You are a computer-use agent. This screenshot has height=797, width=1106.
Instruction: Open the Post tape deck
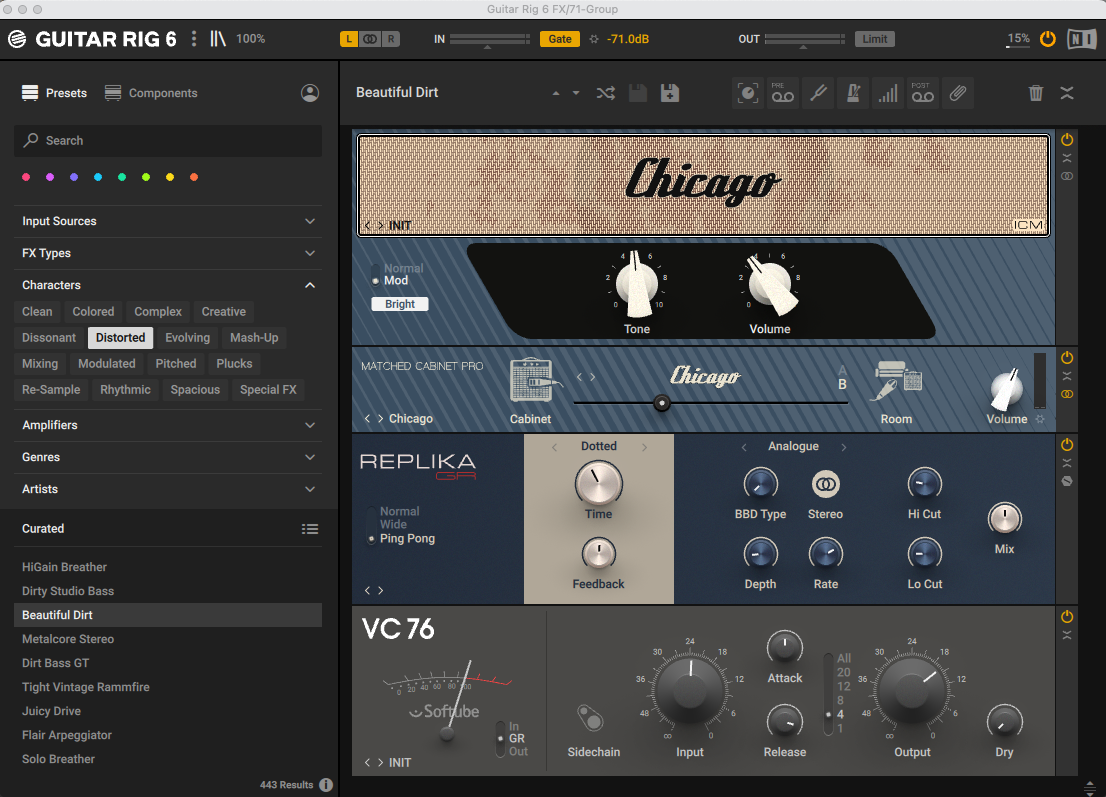click(x=923, y=93)
